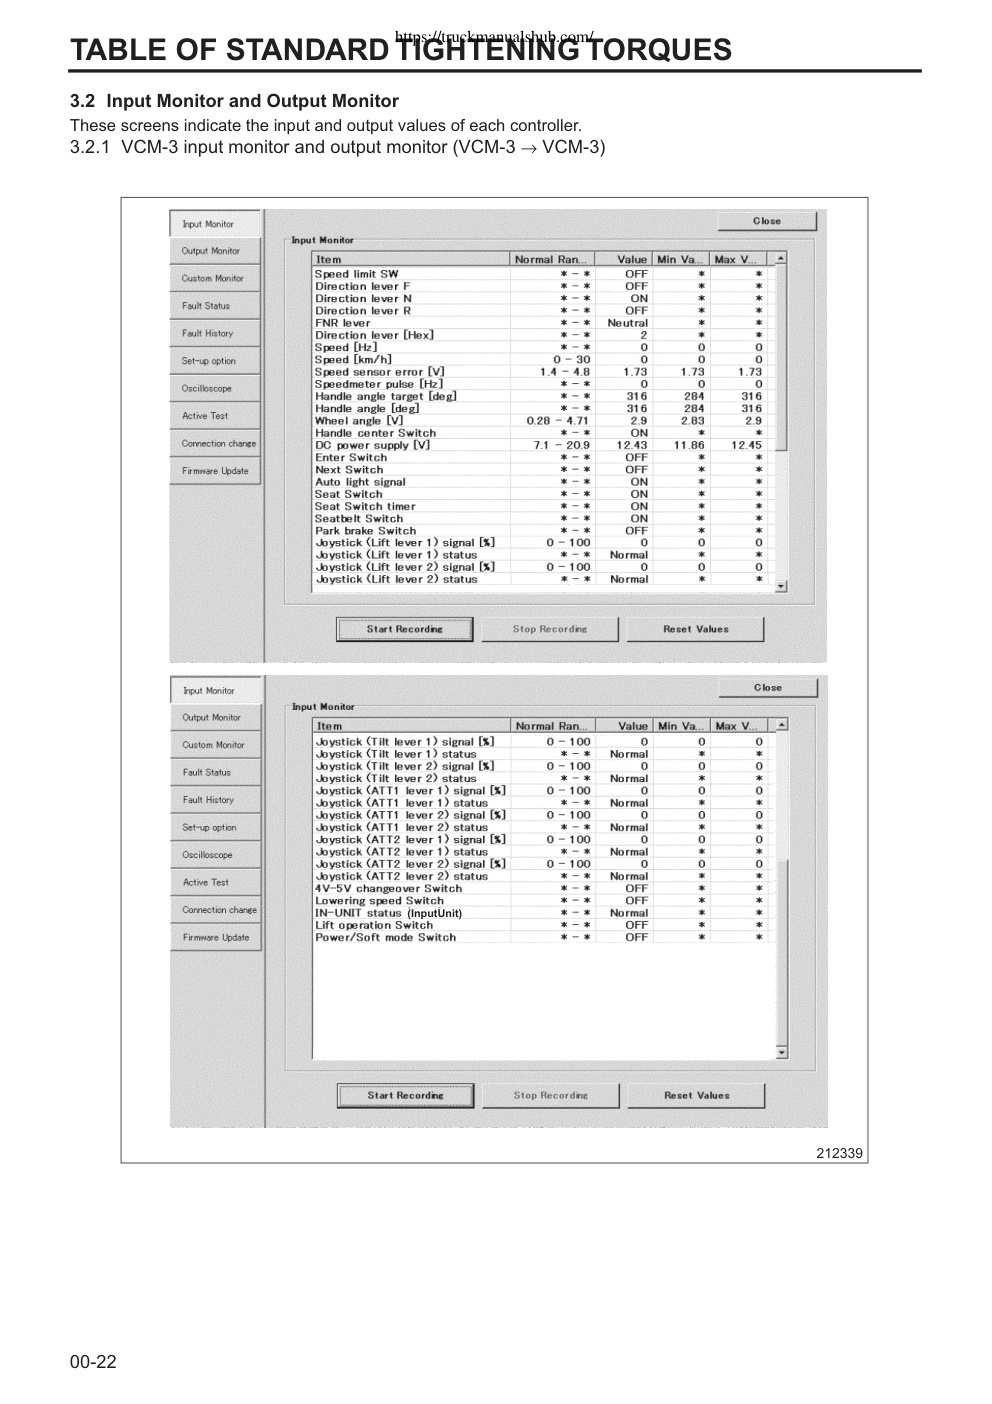The height and width of the screenshot is (1404, 992).
Task: Select the 'Wheel angle [V]' row
Action: (543, 421)
